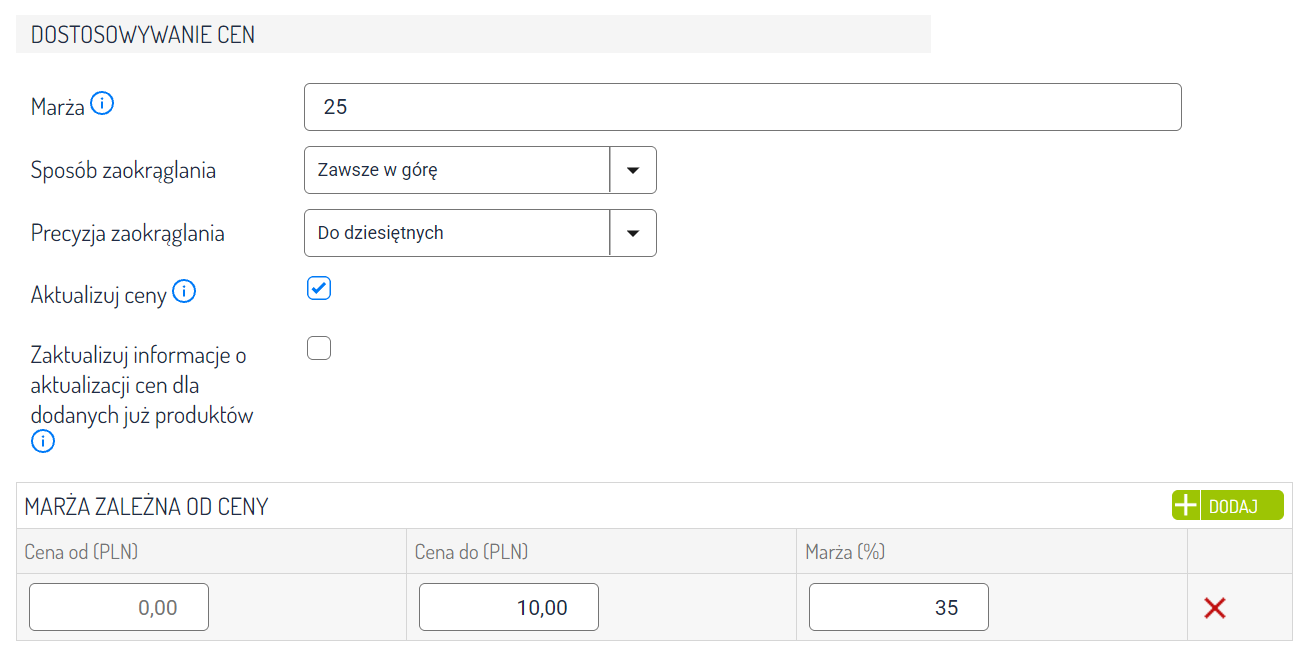This screenshot has width=1309, height=657.
Task: Click the Marża (%) field showing 35
Action: 898,607
